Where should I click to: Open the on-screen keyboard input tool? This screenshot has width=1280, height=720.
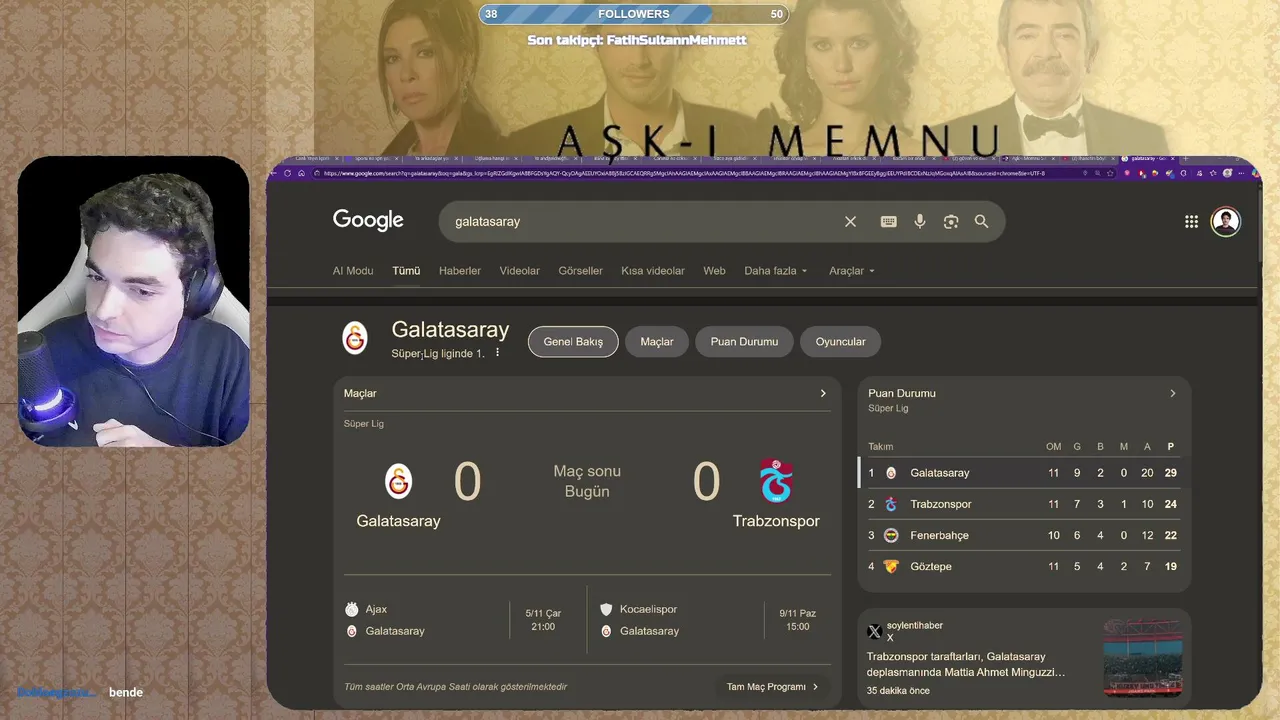click(888, 222)
